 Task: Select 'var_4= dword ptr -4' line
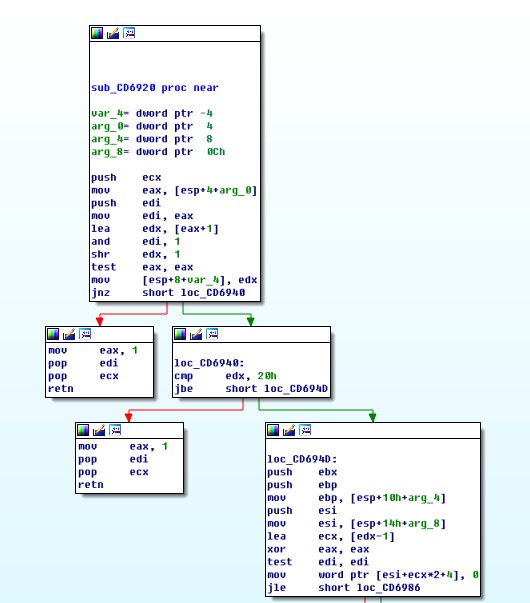[x=152, y=113]
